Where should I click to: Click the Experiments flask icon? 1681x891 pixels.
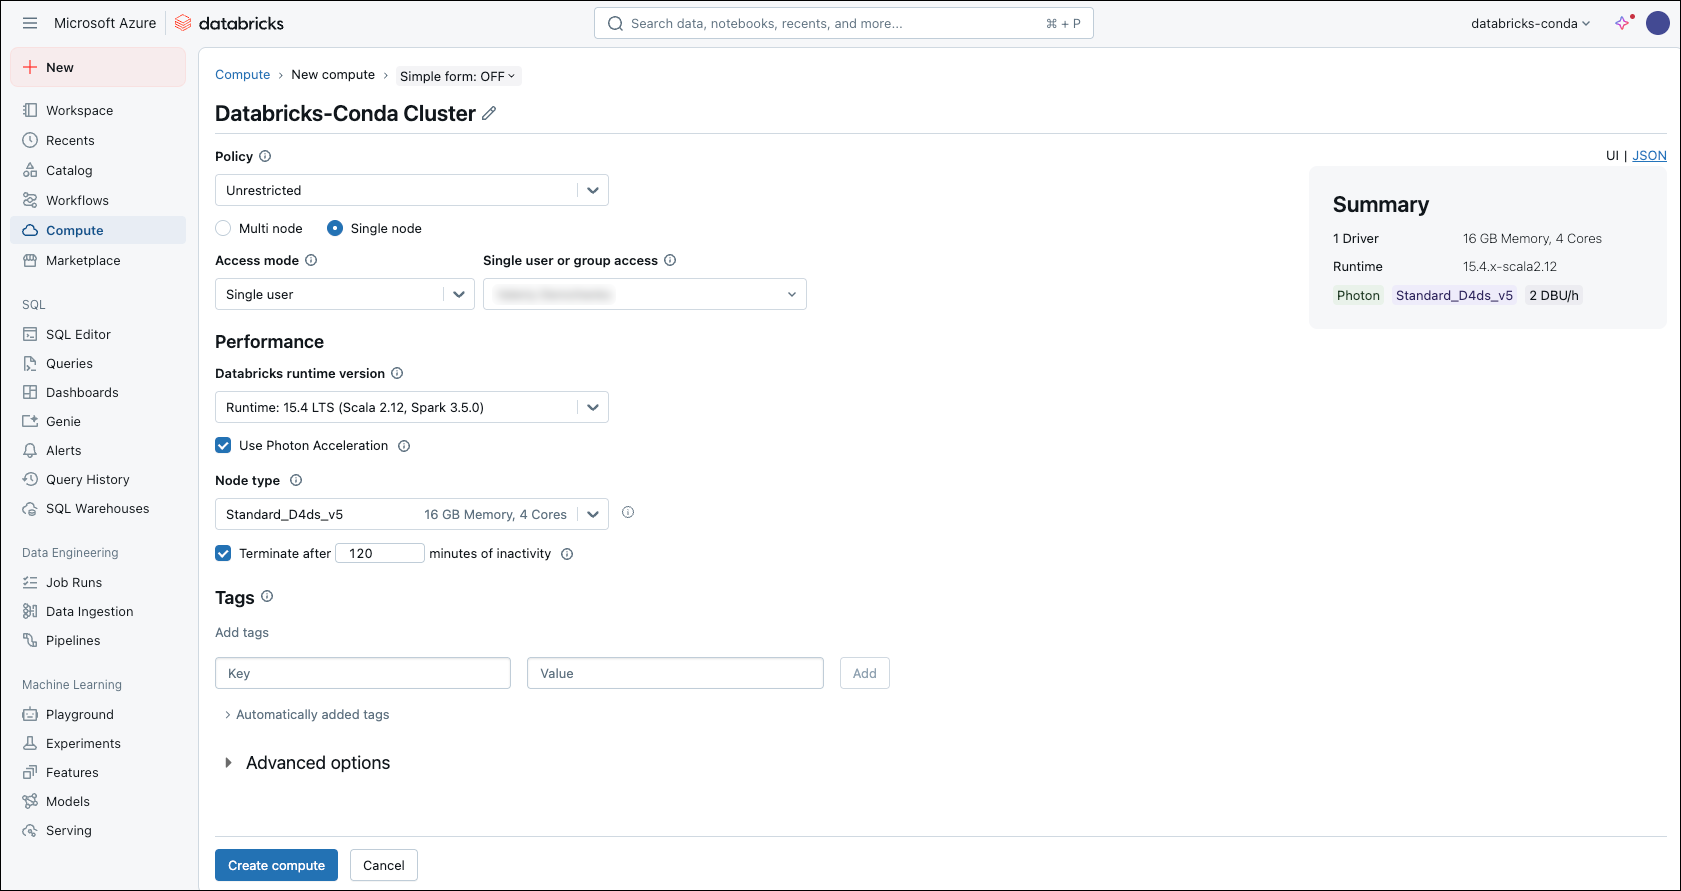[30, 743]
